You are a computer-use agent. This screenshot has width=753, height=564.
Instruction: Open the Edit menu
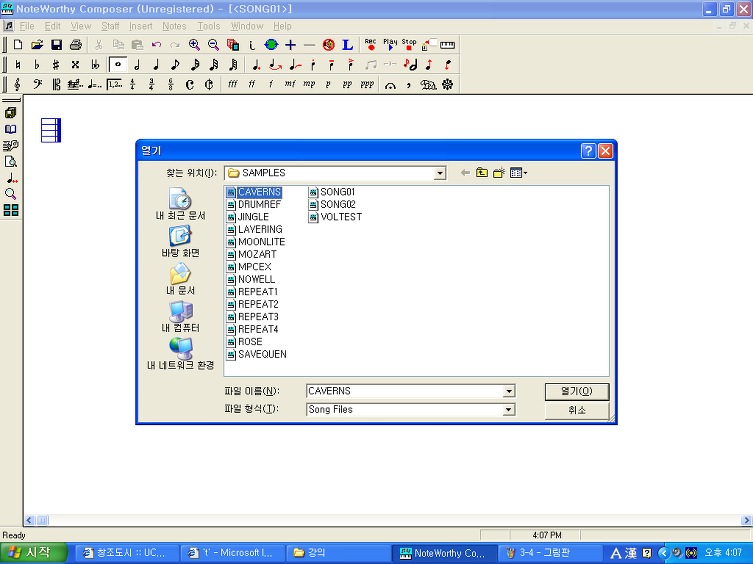[52, 26]
